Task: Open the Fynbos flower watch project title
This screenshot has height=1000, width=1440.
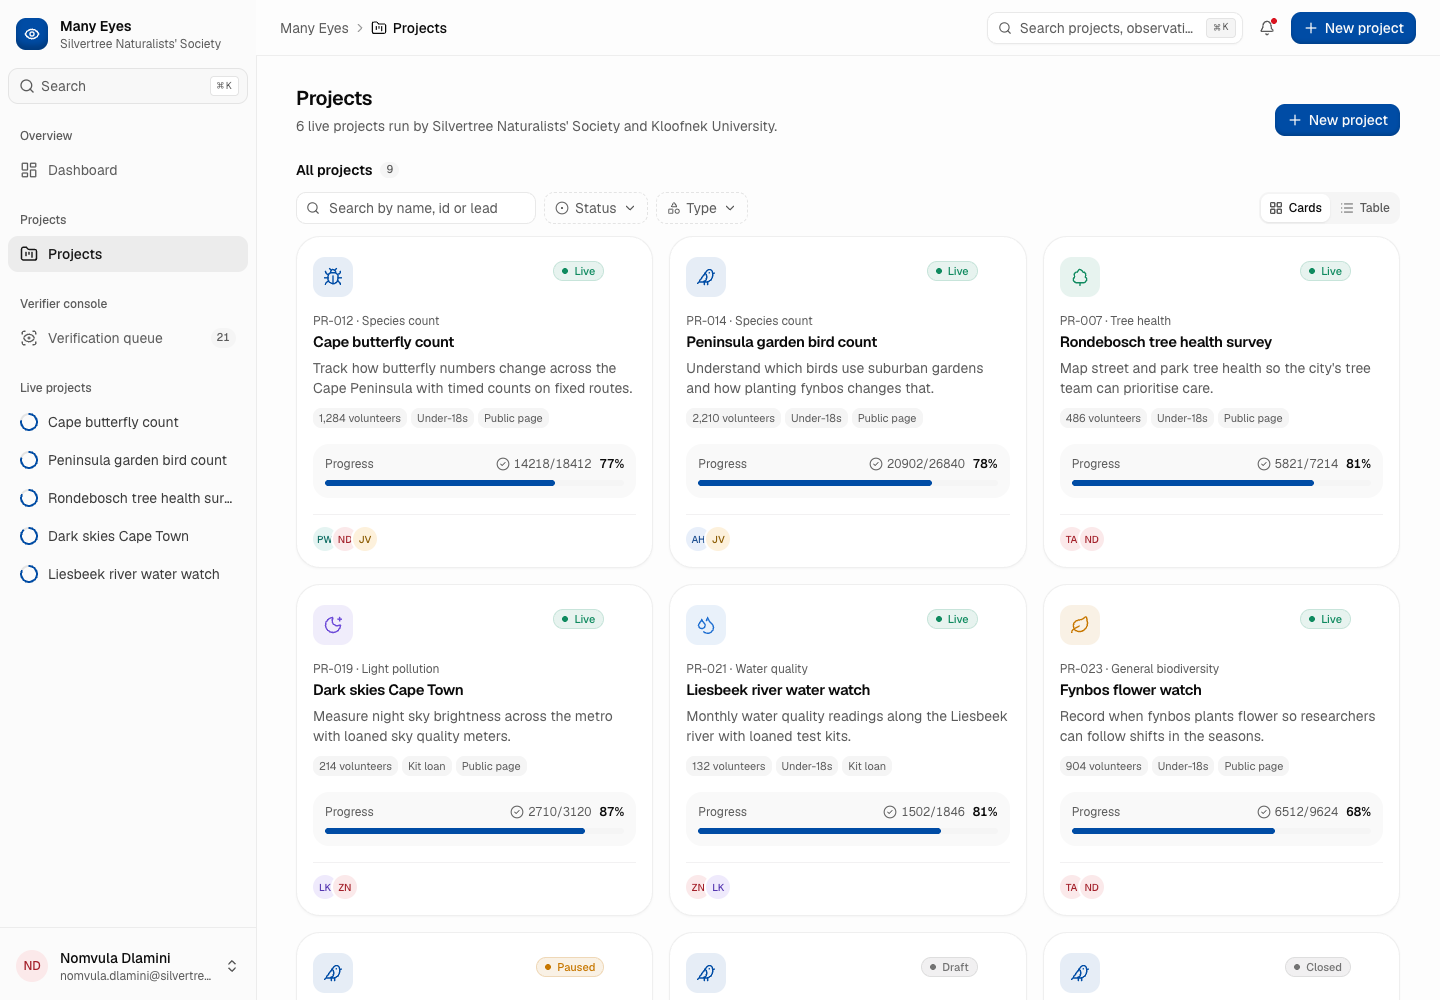Action: click(x=1130, y=690)
